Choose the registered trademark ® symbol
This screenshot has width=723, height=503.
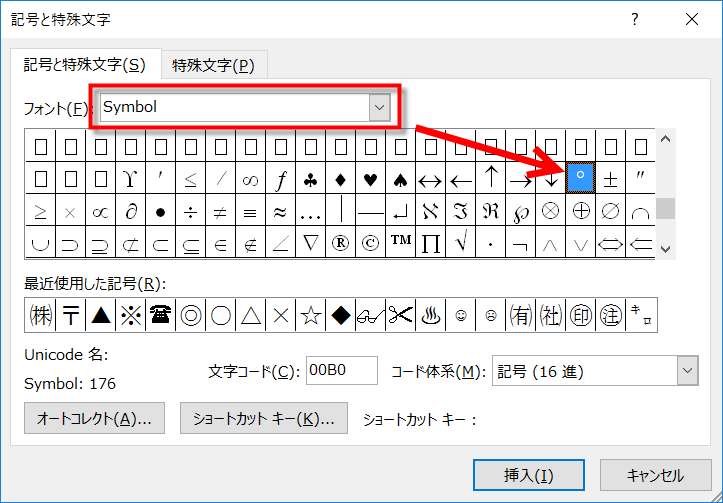point(341,242)
